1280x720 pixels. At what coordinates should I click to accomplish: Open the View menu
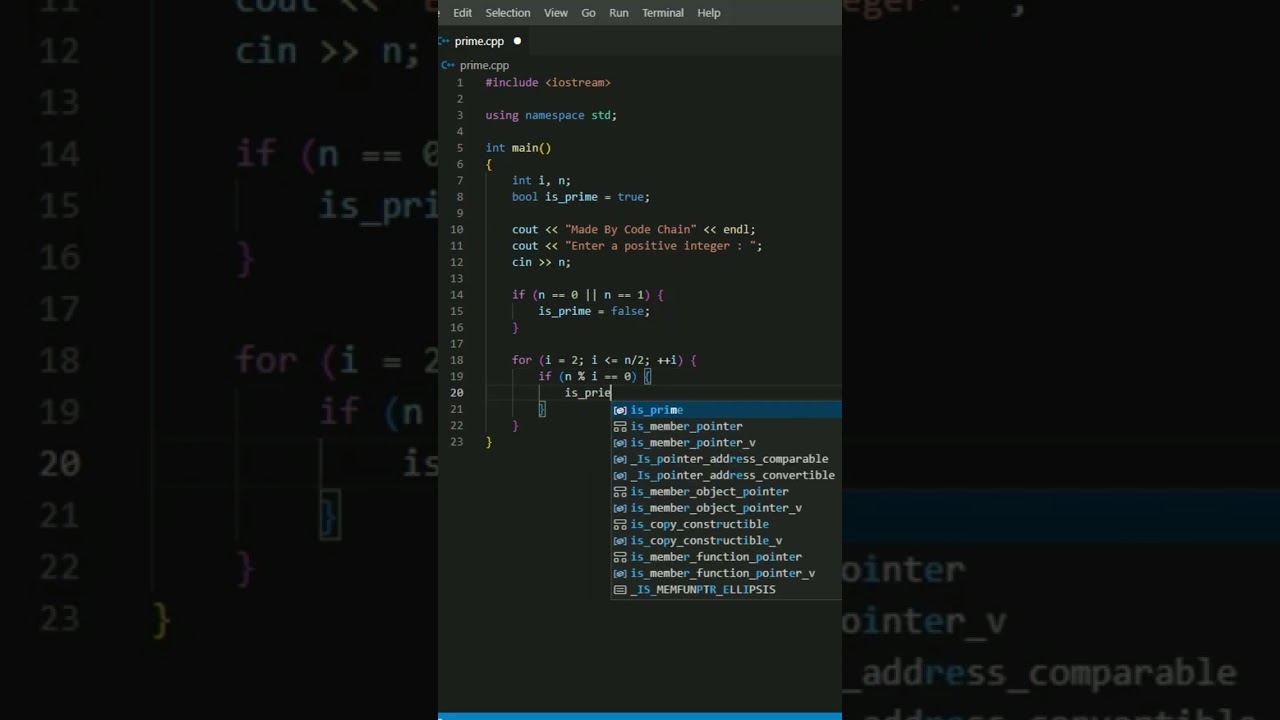(556, 13)
